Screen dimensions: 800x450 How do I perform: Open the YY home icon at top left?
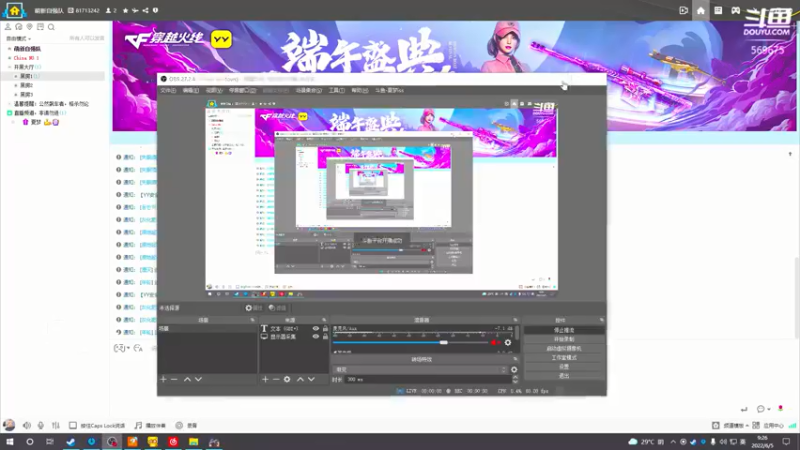tap(14, 10)
